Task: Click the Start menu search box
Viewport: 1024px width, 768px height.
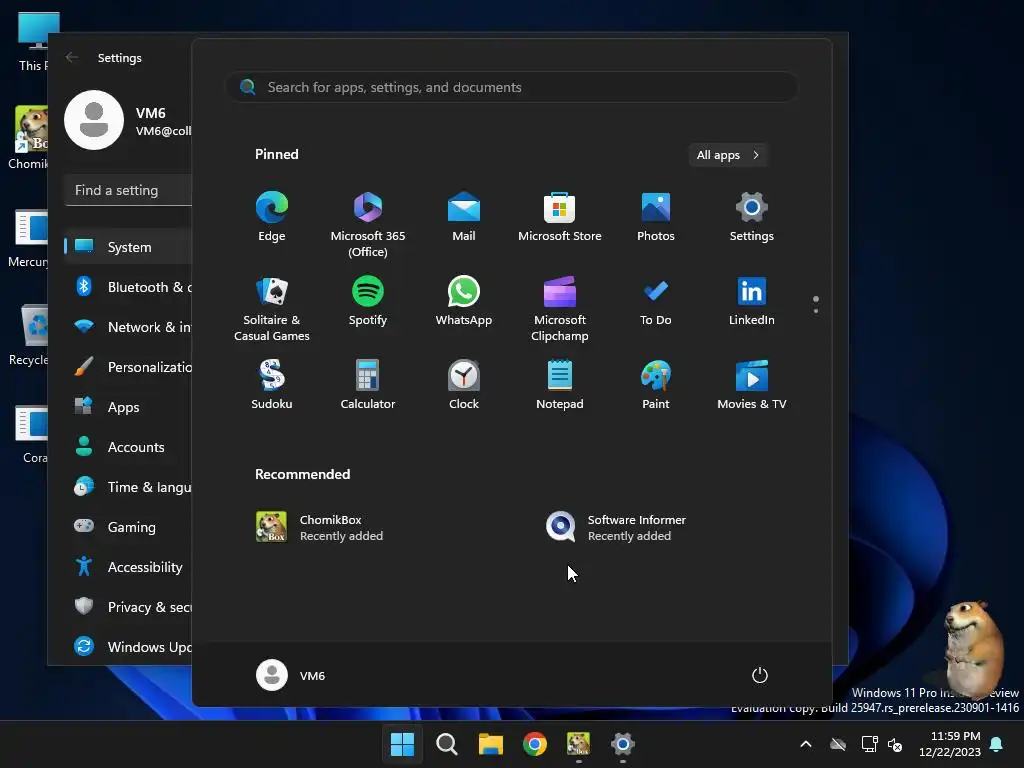Action: point(512,87)
